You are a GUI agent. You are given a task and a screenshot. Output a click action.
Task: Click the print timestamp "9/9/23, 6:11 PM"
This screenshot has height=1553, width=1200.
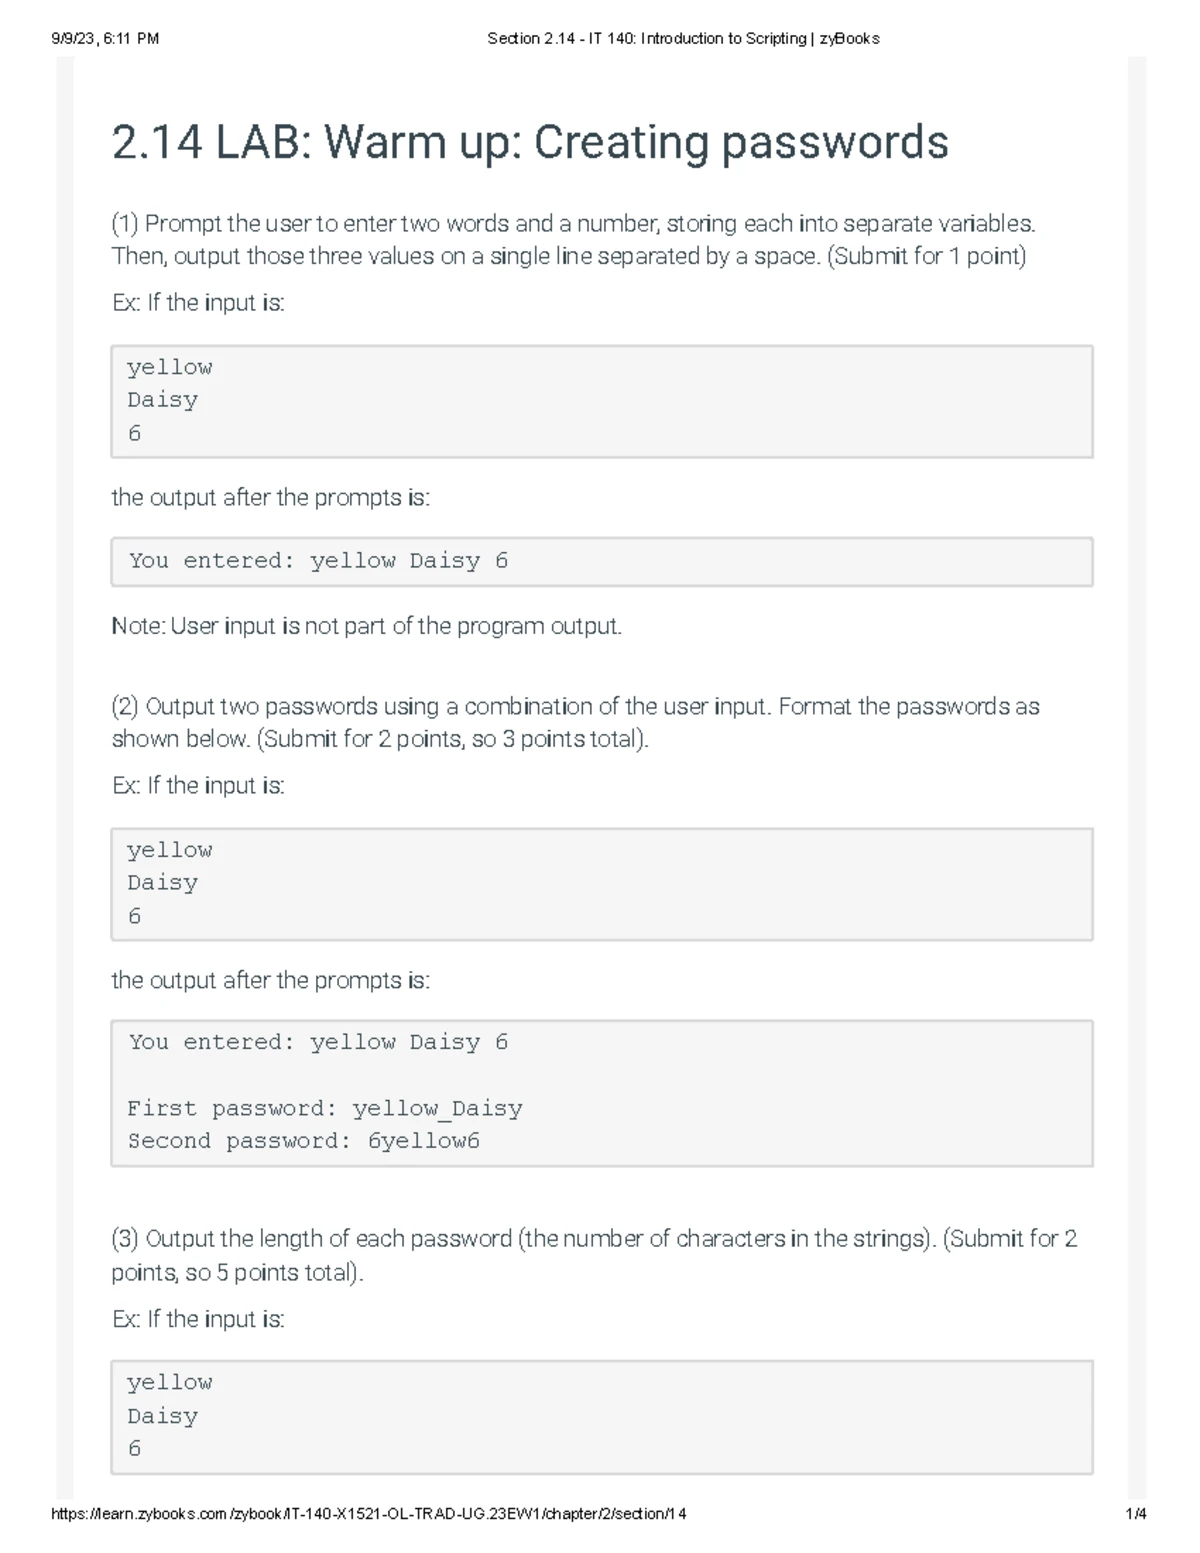point(104,39)
